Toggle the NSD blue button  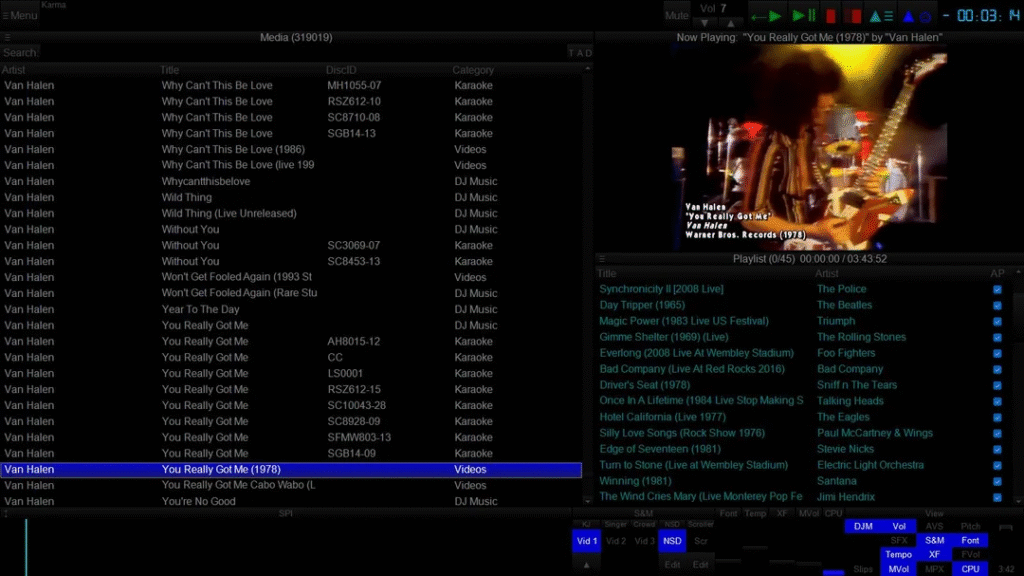[673, 541]
